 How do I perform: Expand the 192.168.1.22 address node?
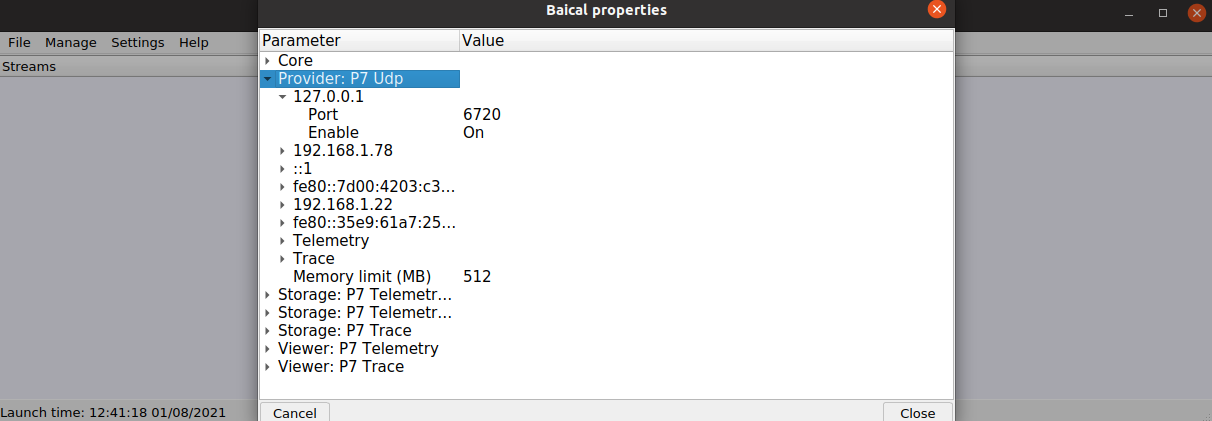coord(282,205)
